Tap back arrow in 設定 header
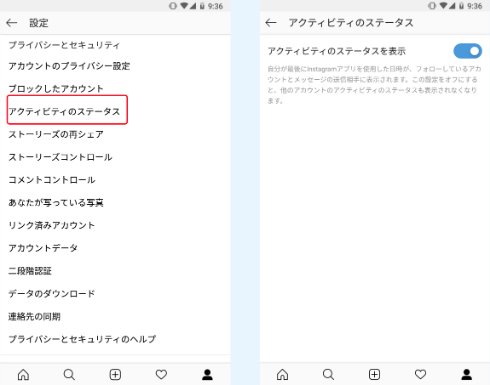 pyautogui.click(x=12, y=23)
